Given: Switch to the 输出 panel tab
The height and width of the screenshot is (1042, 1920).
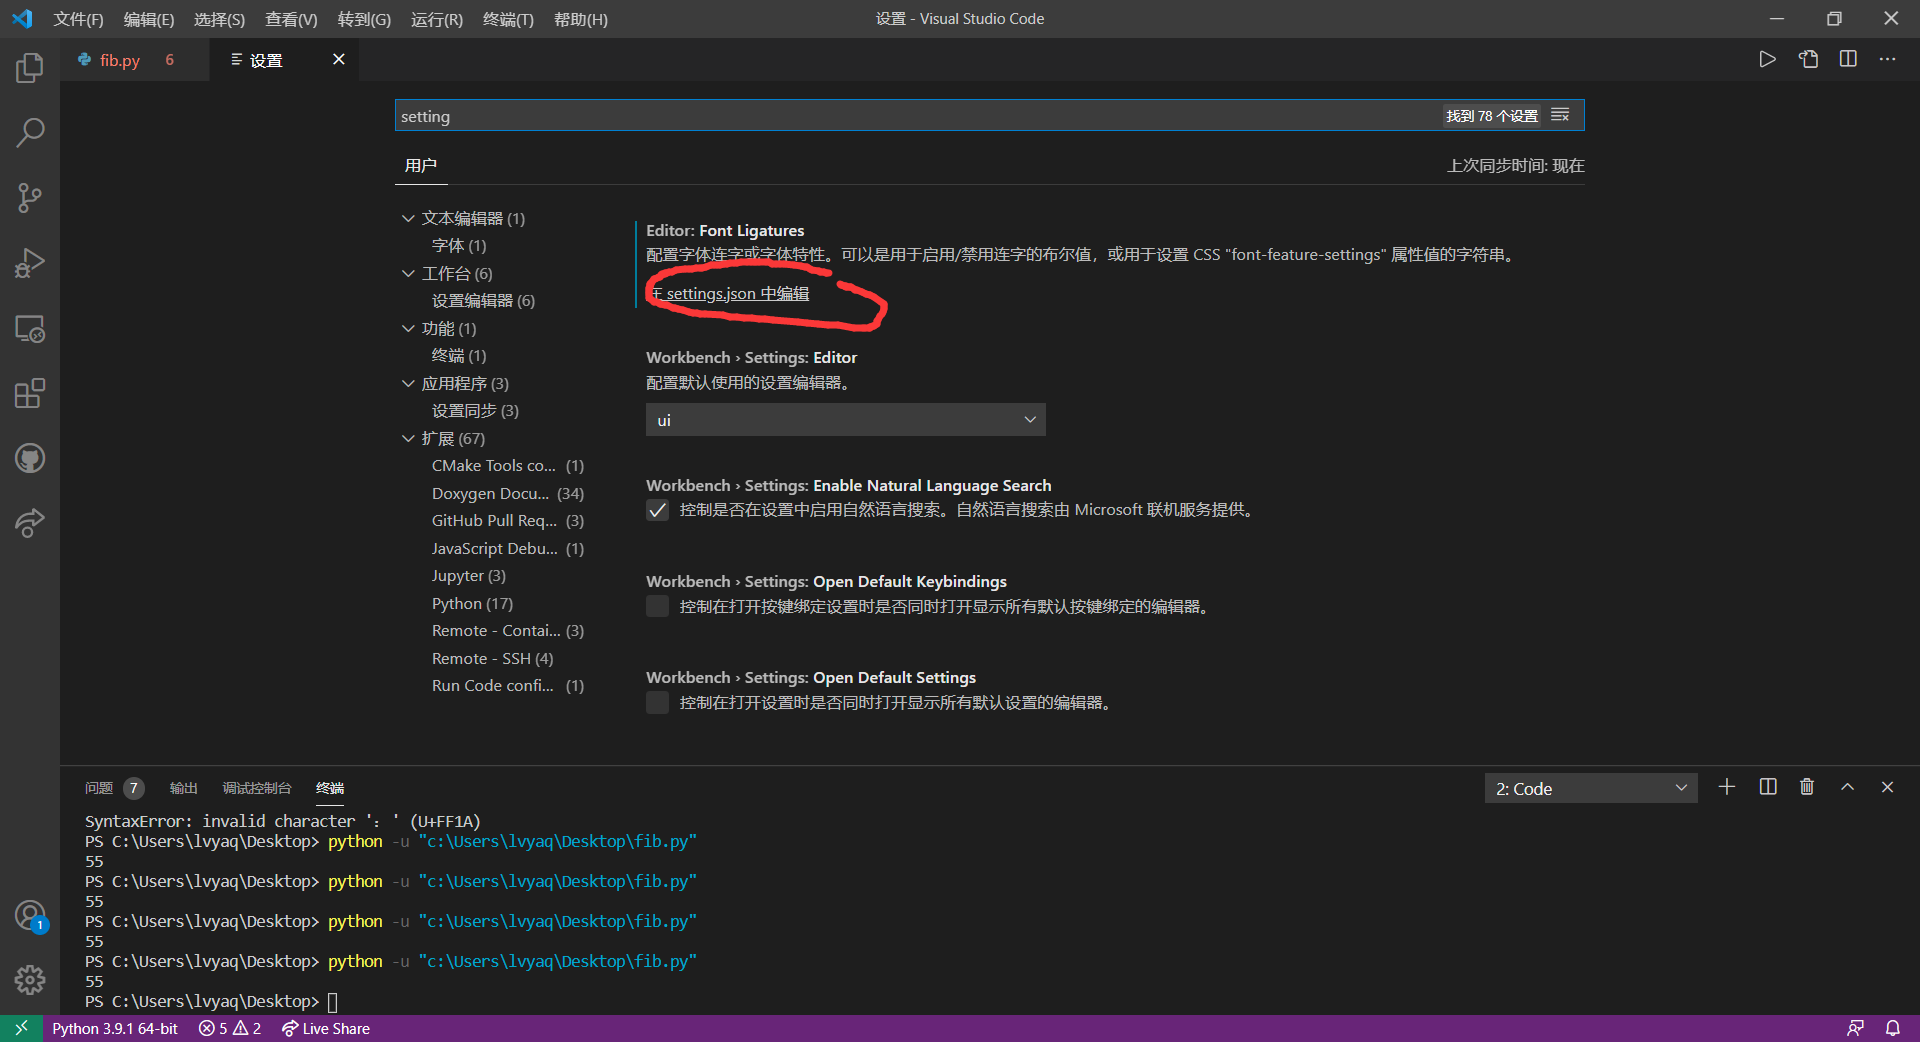Looking at the screenshot, I should pyautogui.click(x=183, y=788).
